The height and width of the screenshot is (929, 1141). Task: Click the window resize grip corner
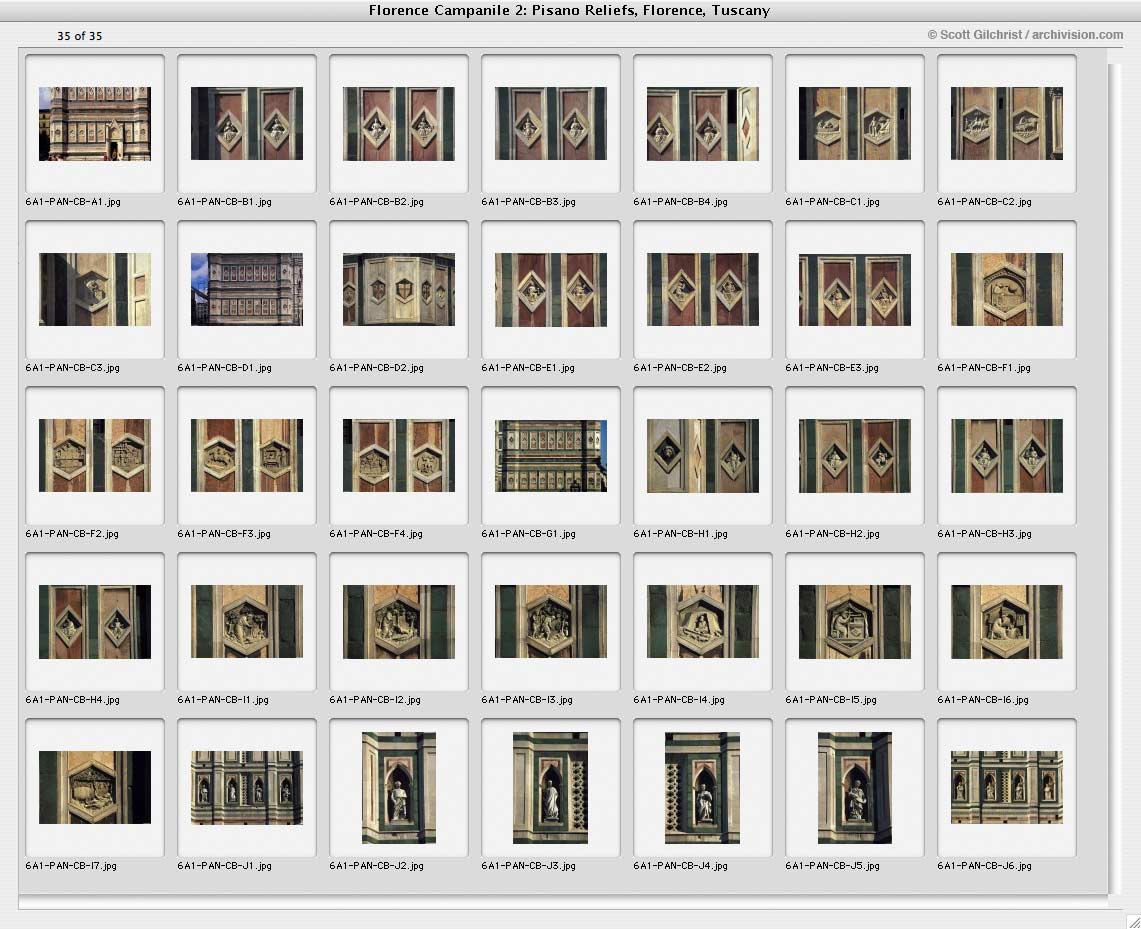click(1132, 920)
